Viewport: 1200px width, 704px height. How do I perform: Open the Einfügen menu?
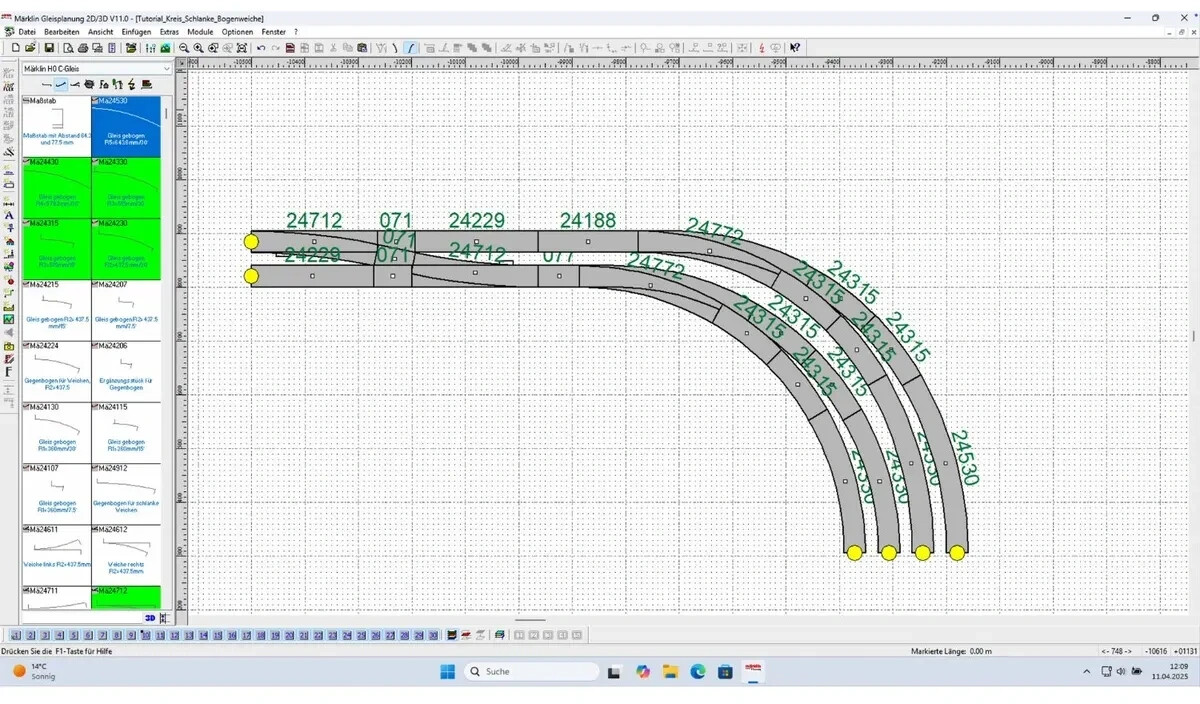click(136, 32)
